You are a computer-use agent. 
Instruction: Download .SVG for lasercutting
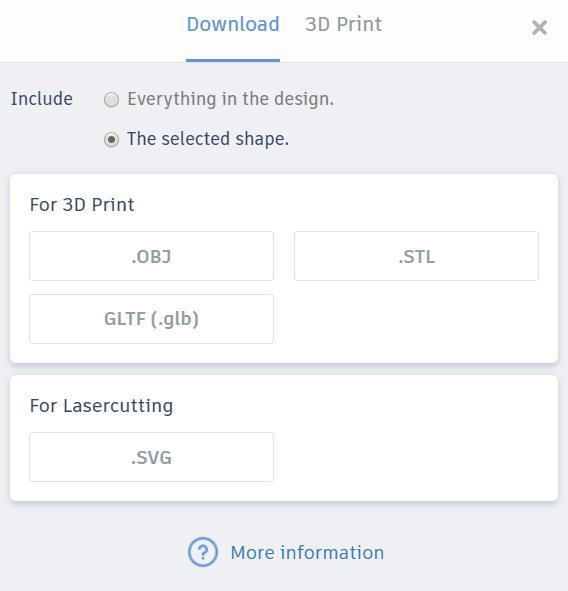tap(152, 457)
